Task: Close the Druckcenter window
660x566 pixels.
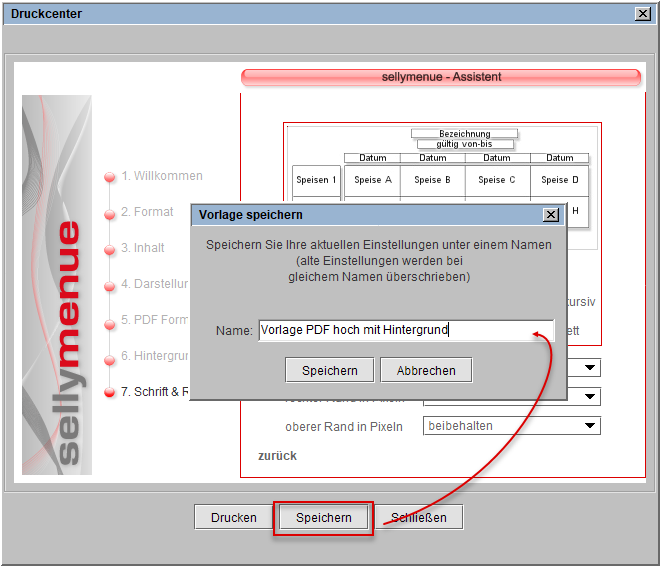Action: (x=642, y=14)
